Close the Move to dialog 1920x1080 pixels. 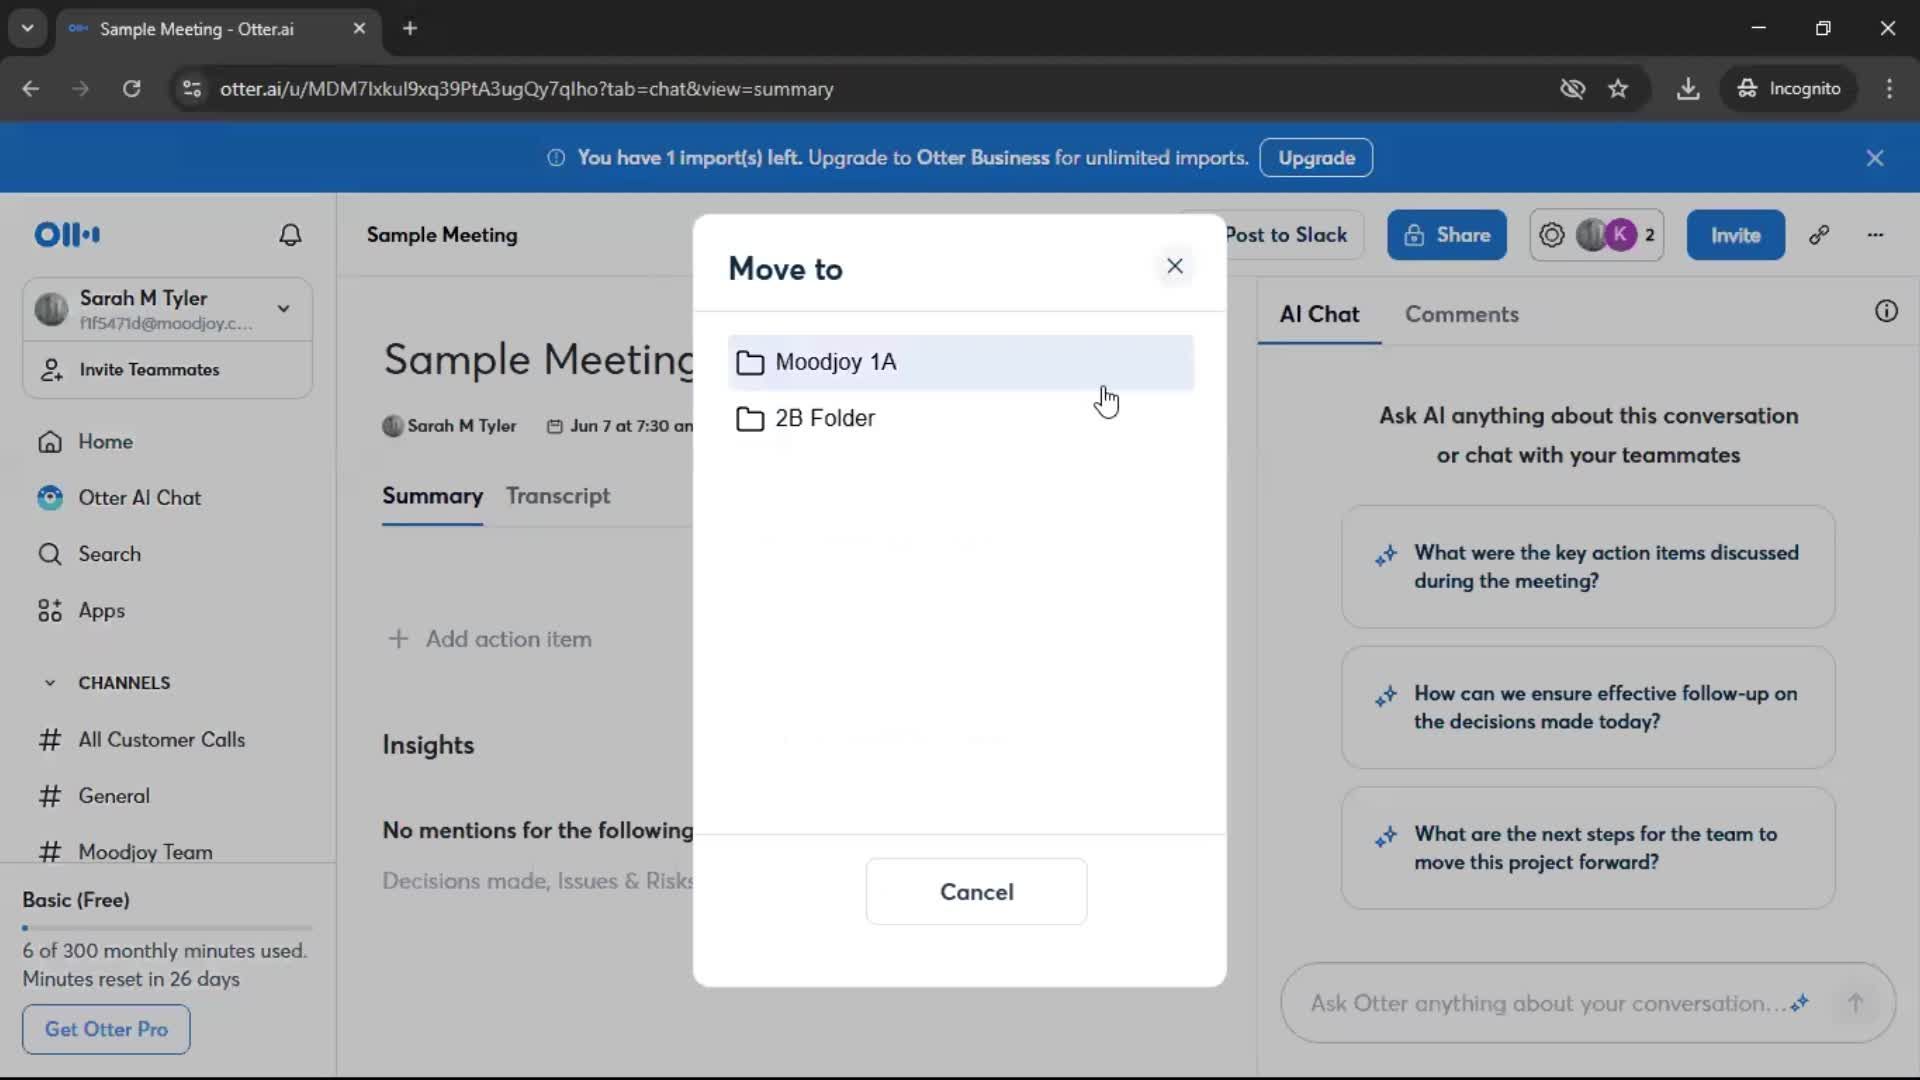1175,266
